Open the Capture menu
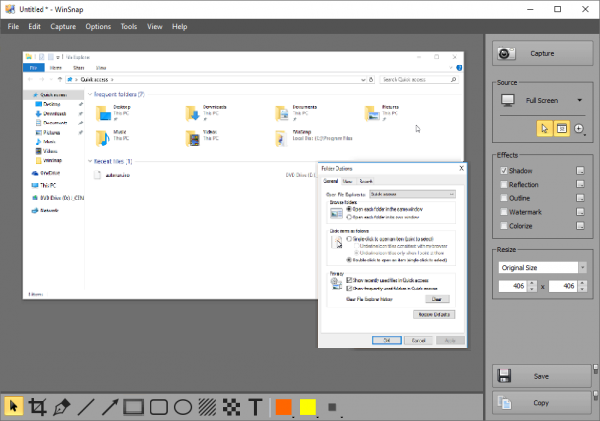 click(63, 26)
